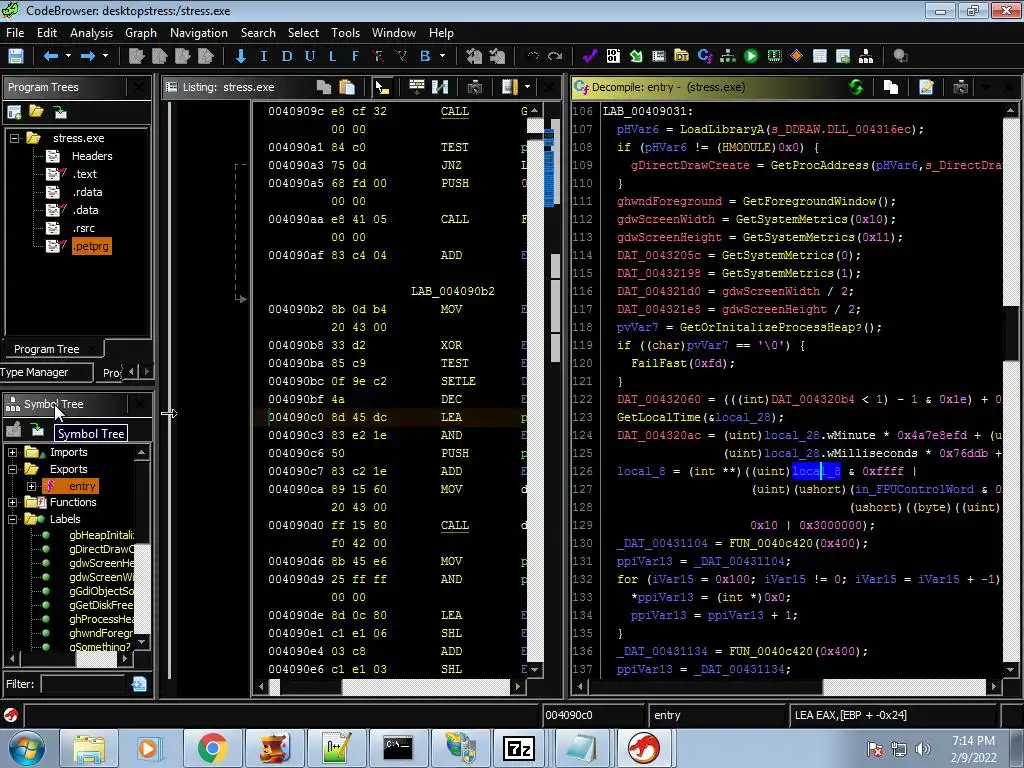The height and width of the screenshot is (768, 1024).
Task: Jump to next instruction with the I icon
Action: 264,56
